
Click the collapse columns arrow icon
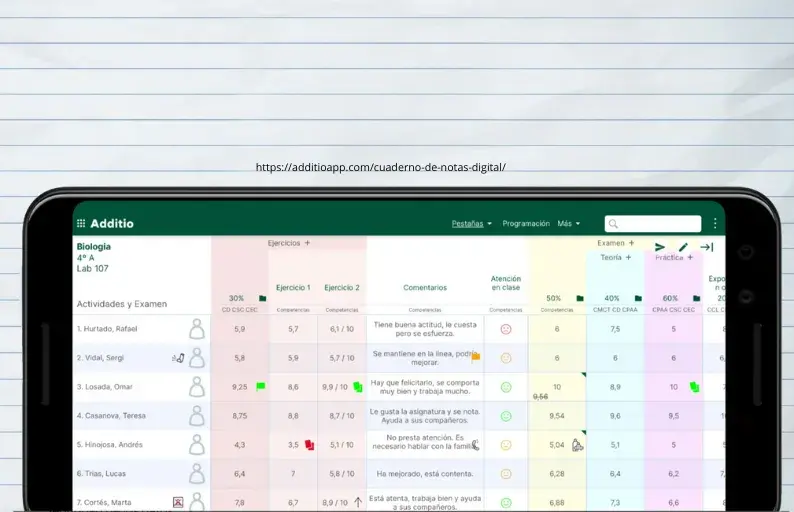pos(706,247)
